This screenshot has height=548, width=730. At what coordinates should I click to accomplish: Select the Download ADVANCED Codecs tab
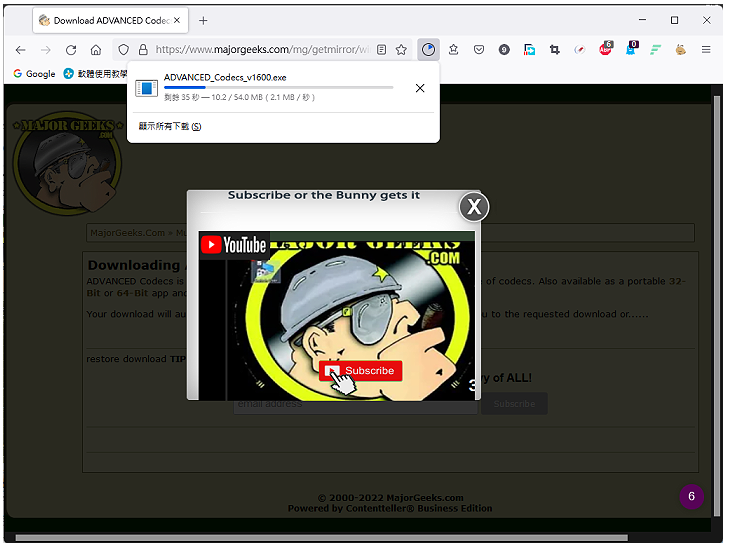(110, 20)
